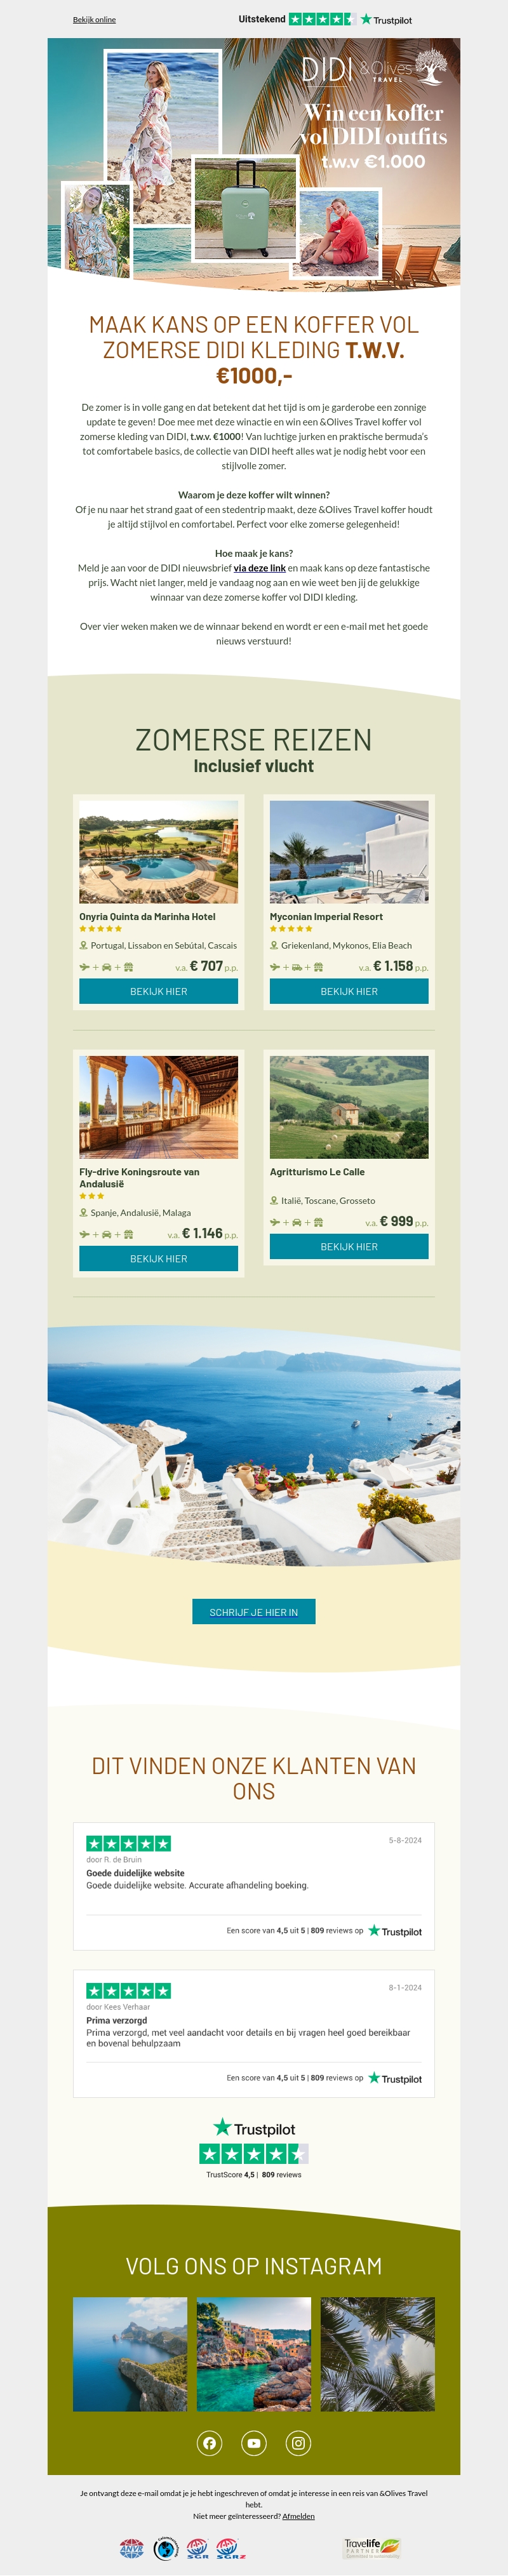Click the ANVR logo in footer
The height and width of the screenshot is (2576, 508).
tap(132, 2548)
